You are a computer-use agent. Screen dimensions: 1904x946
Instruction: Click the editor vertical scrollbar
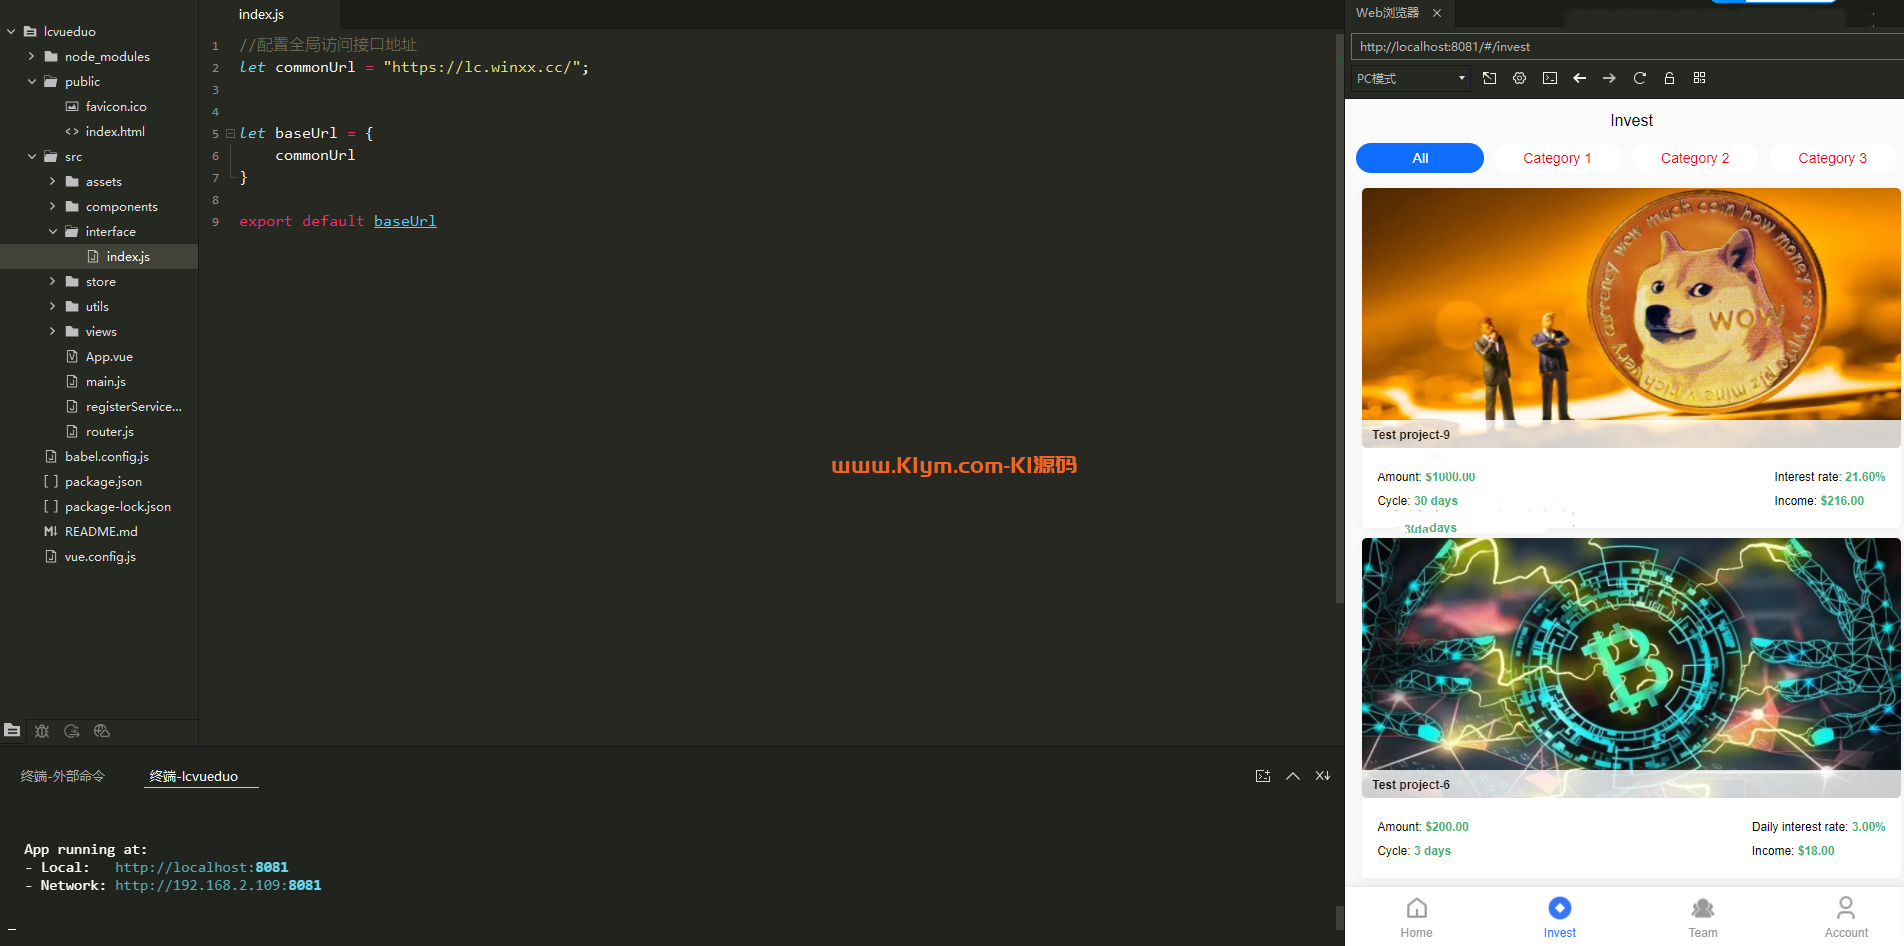(x=1340, y=318)
